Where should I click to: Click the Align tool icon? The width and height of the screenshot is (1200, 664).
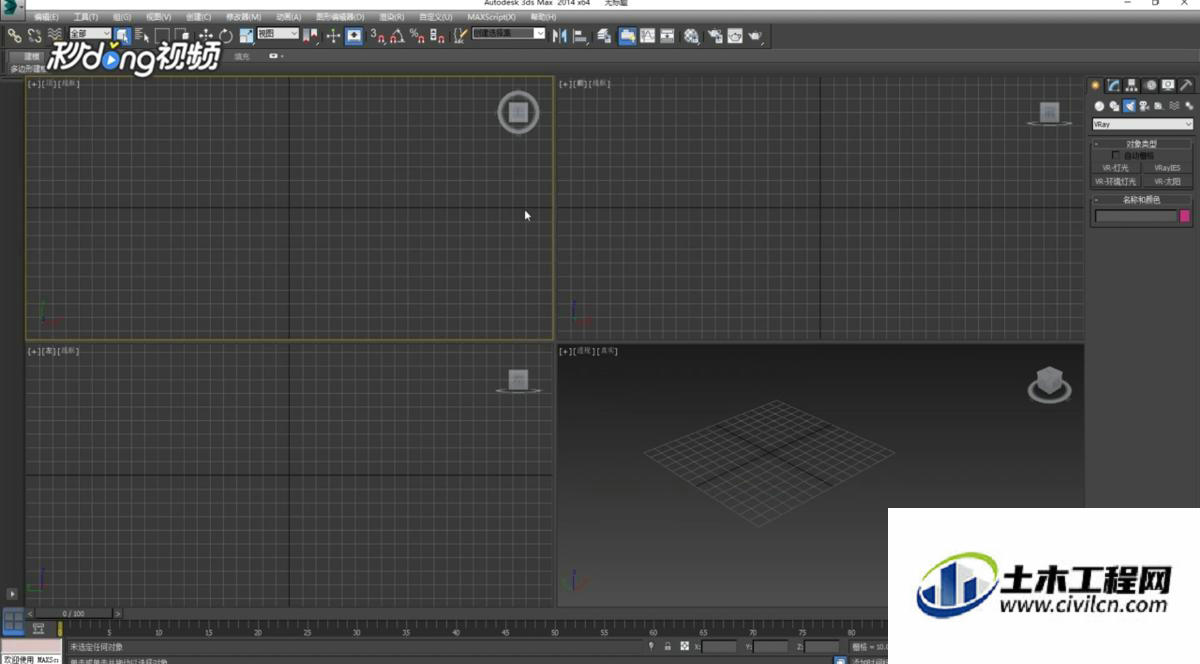click(580, 36)
